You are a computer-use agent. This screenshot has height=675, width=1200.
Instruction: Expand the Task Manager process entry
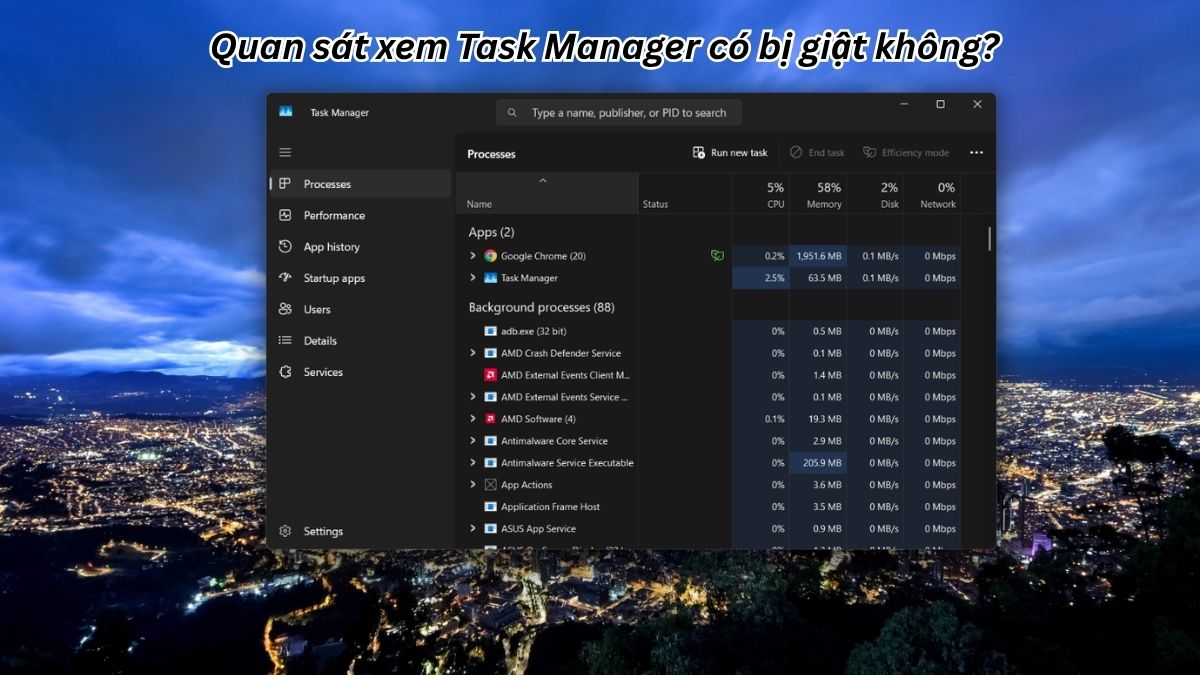[x=473, y=278]
